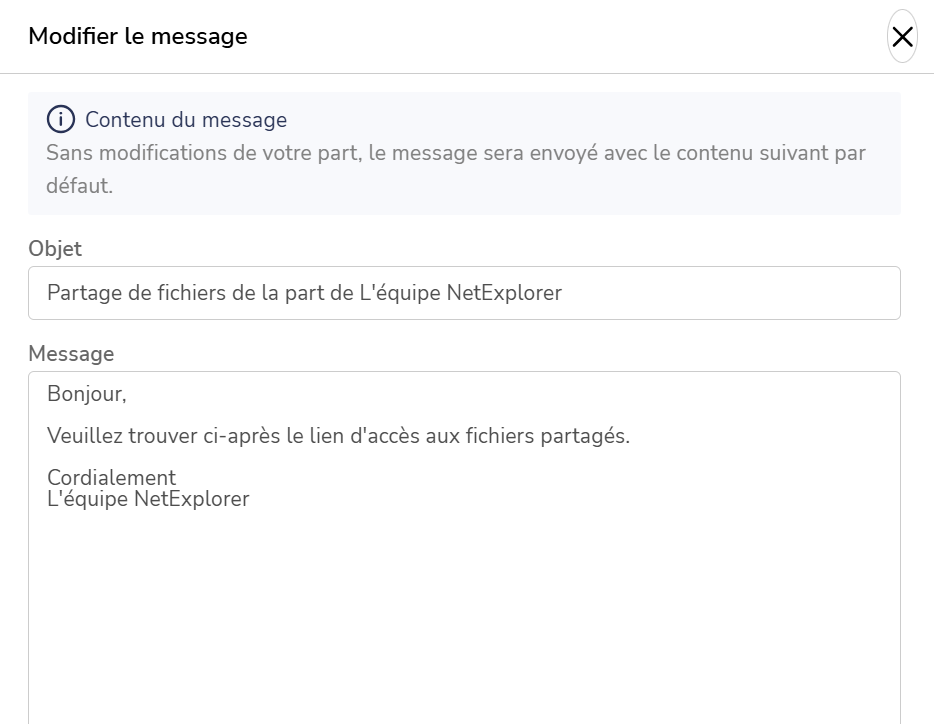934x724 pixels.
Task: Click the info icon beside Contenu du message
Action: pyautogui.click(x=61, y=119)
